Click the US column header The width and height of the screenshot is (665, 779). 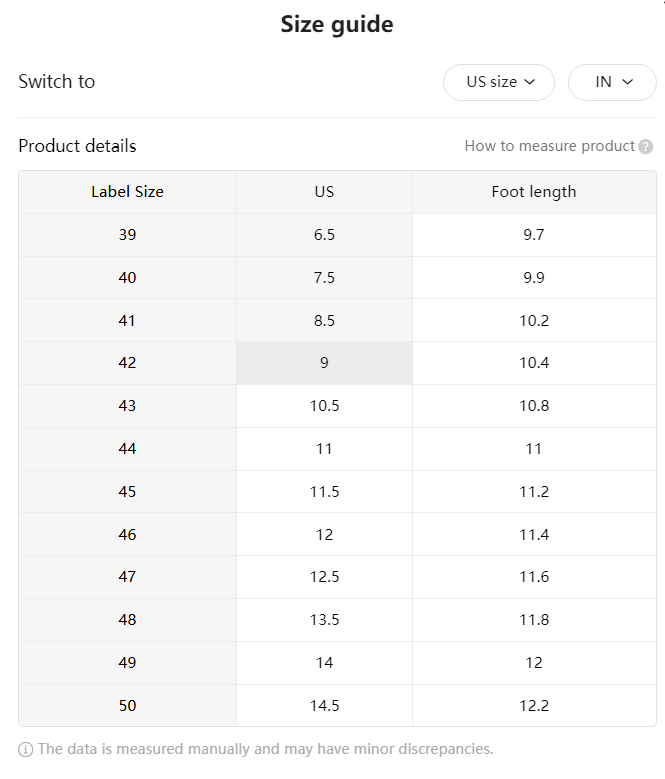(324, 192)
